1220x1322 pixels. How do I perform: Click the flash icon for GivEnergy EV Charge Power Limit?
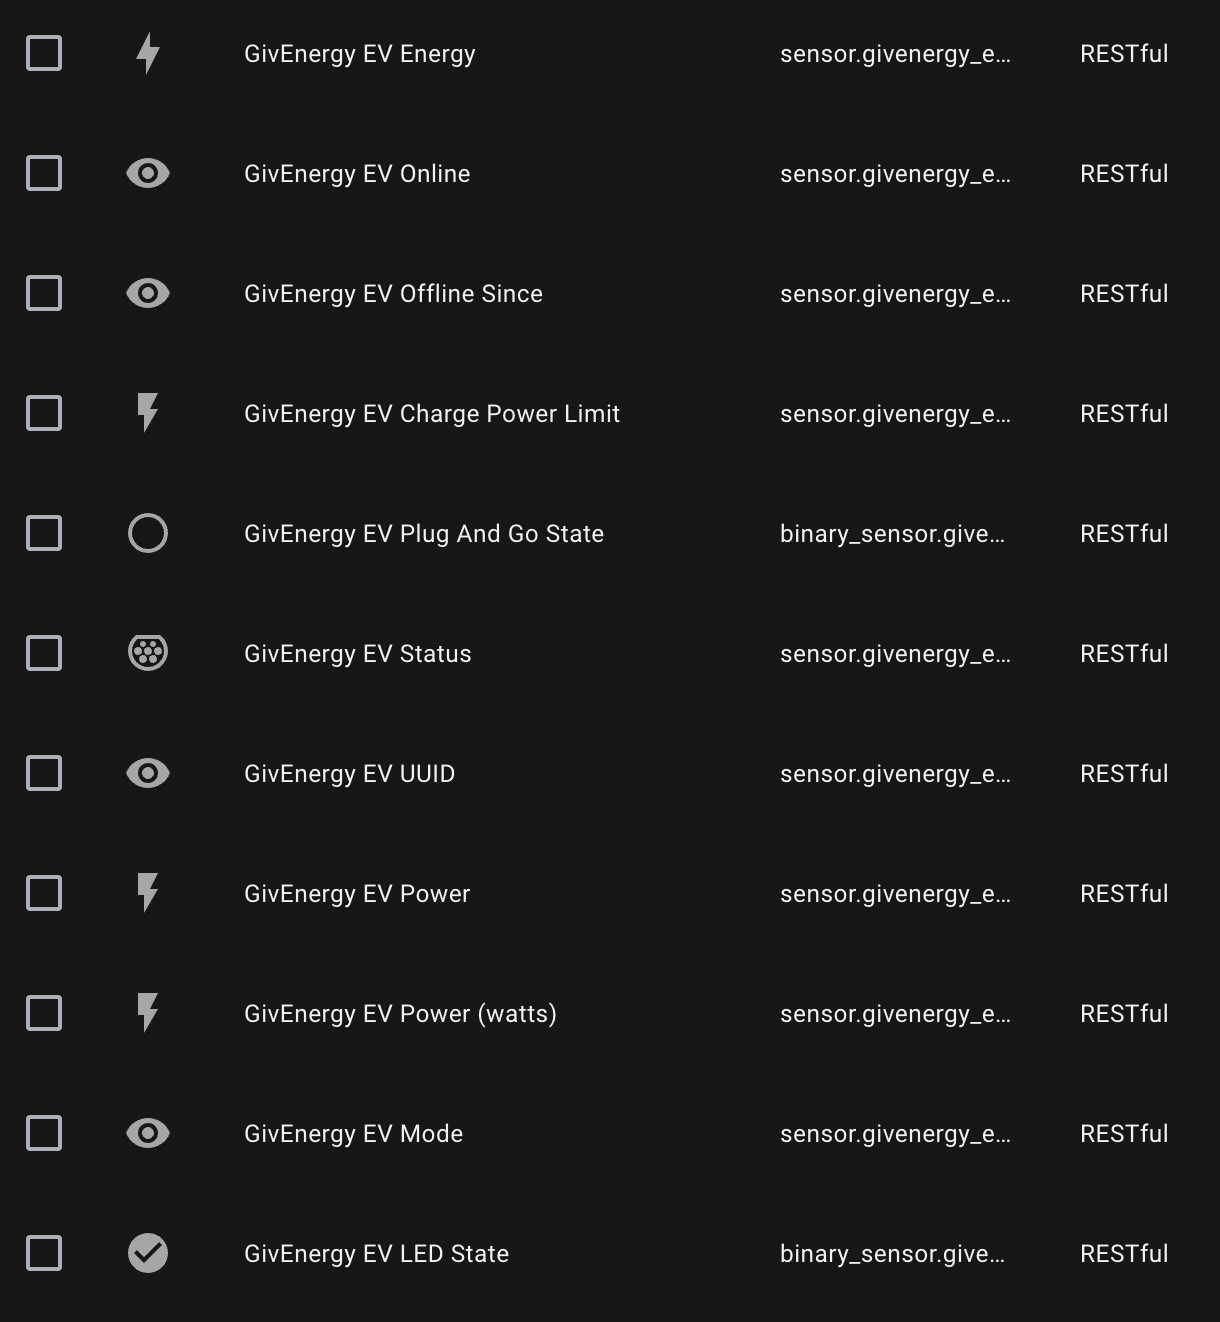[x=148, y=413]
